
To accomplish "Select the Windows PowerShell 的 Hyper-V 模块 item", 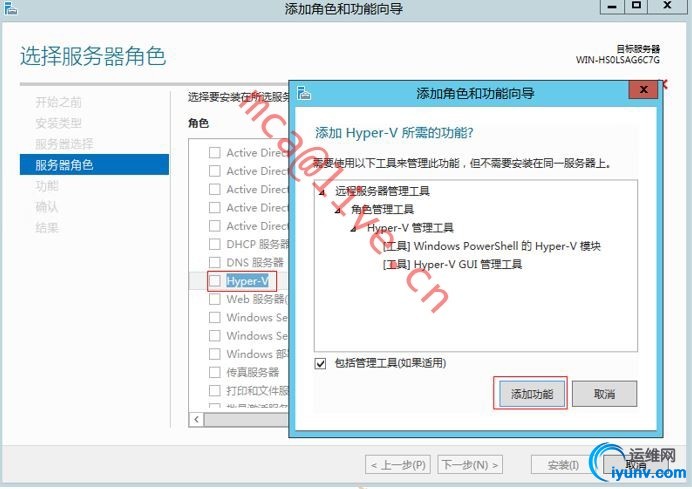I will pyautogui.click(x=492, y=246).
